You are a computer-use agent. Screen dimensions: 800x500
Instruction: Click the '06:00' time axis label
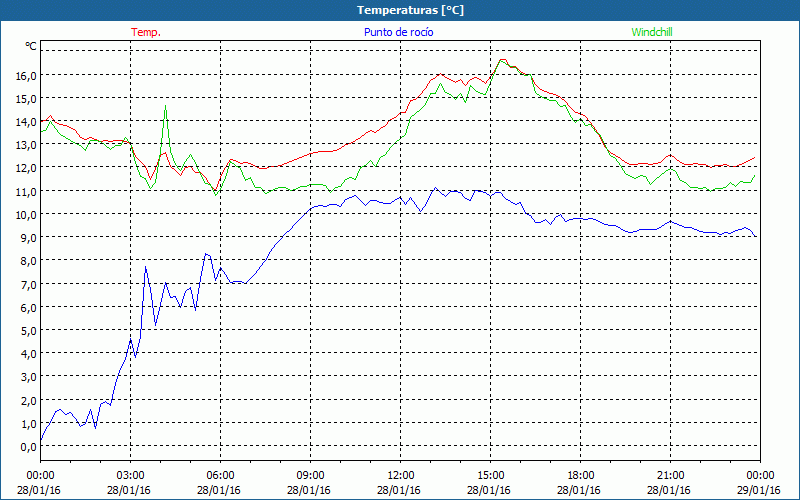pyautogui.click(x=221, y=476)
